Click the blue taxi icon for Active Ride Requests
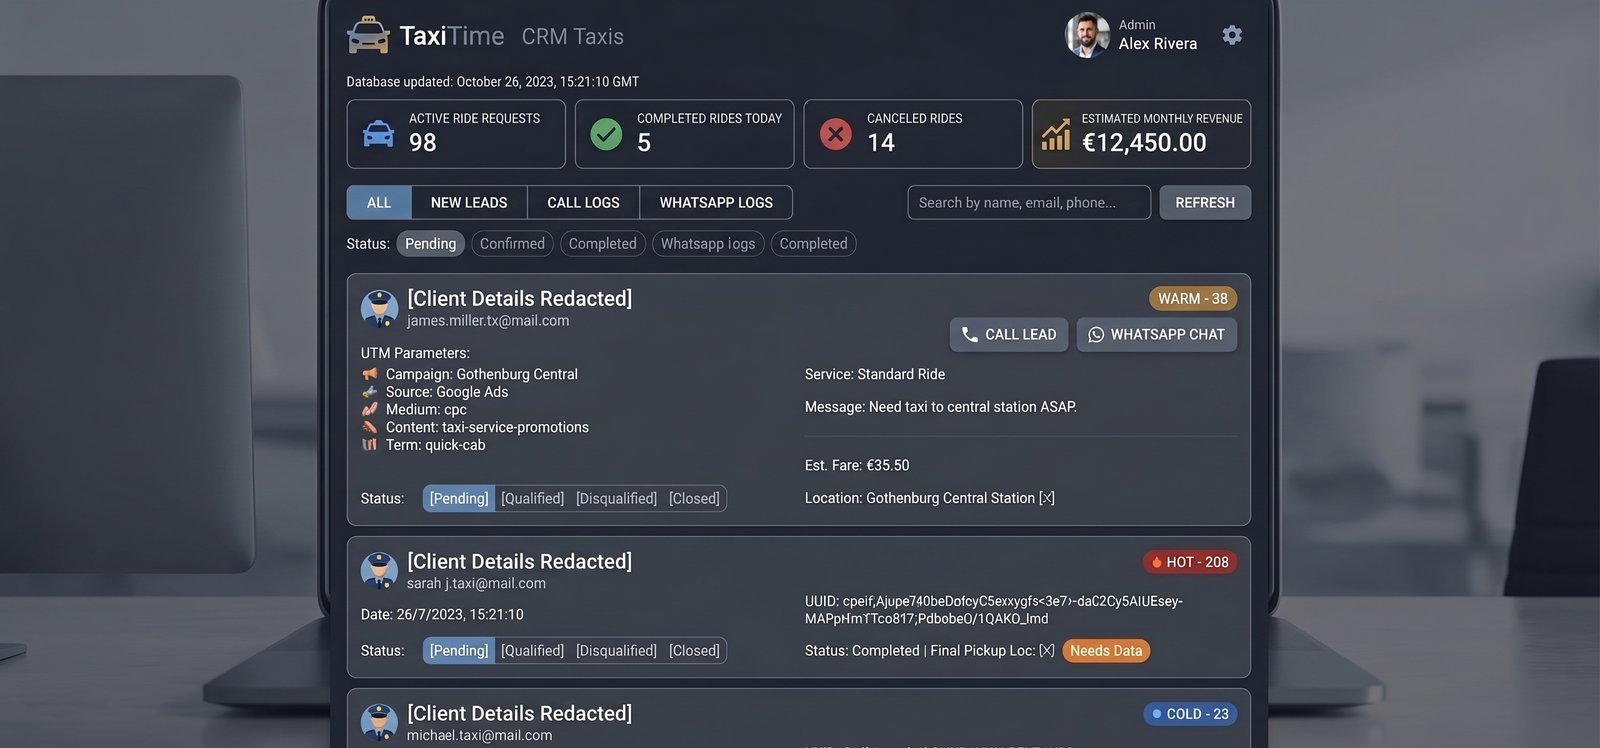Image resolution: width=1600 pixels, height=748 pixels. 378,134
